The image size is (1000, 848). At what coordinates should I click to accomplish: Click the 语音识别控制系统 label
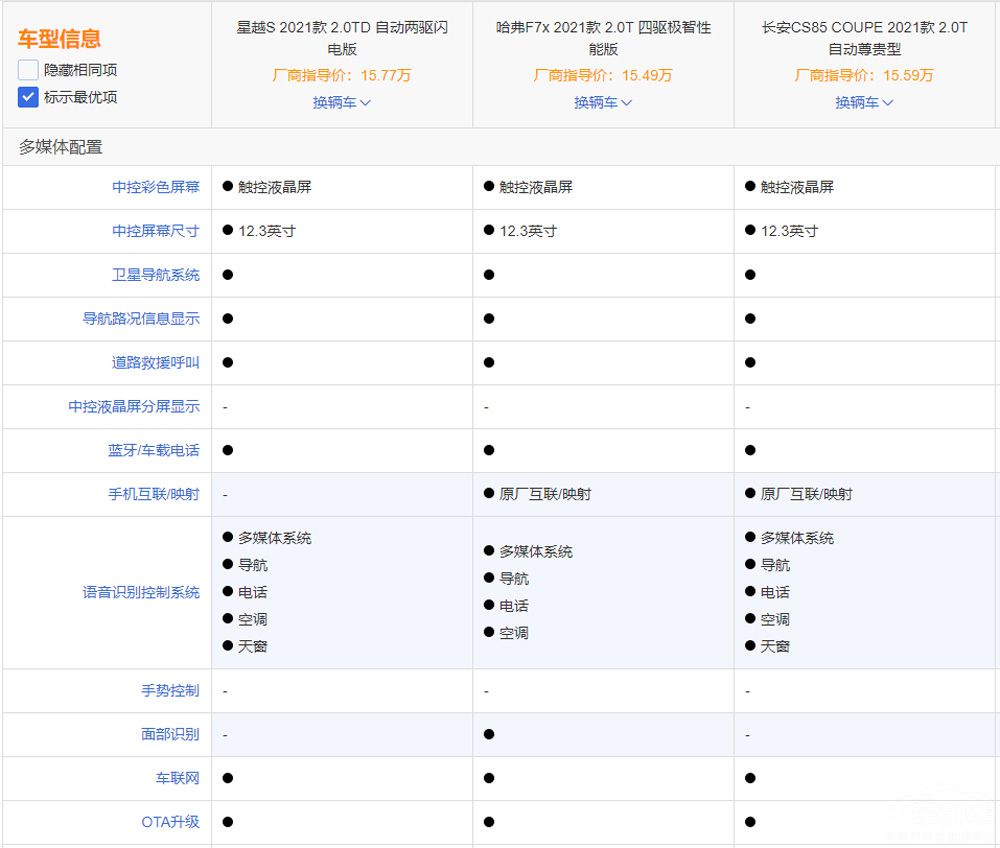(x=141, y=592)
